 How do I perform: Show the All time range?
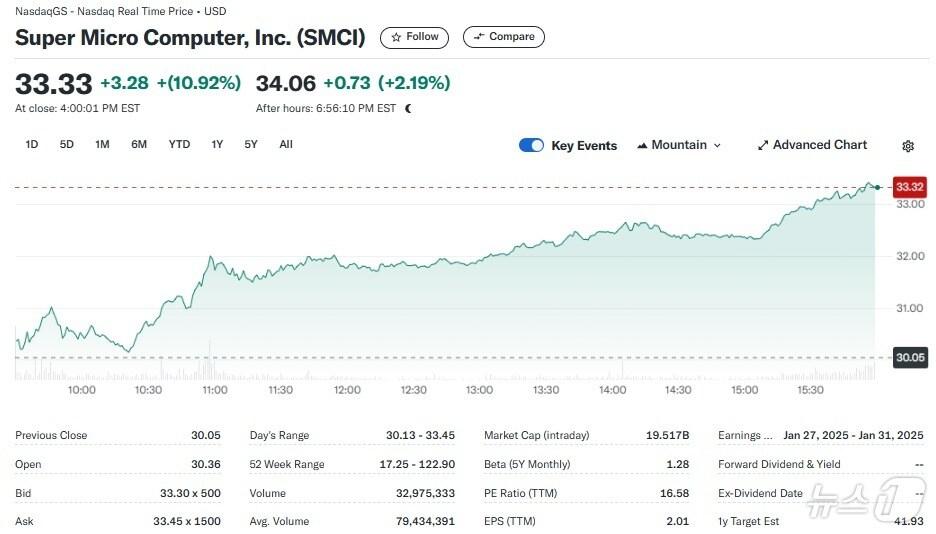pos(286,144)
